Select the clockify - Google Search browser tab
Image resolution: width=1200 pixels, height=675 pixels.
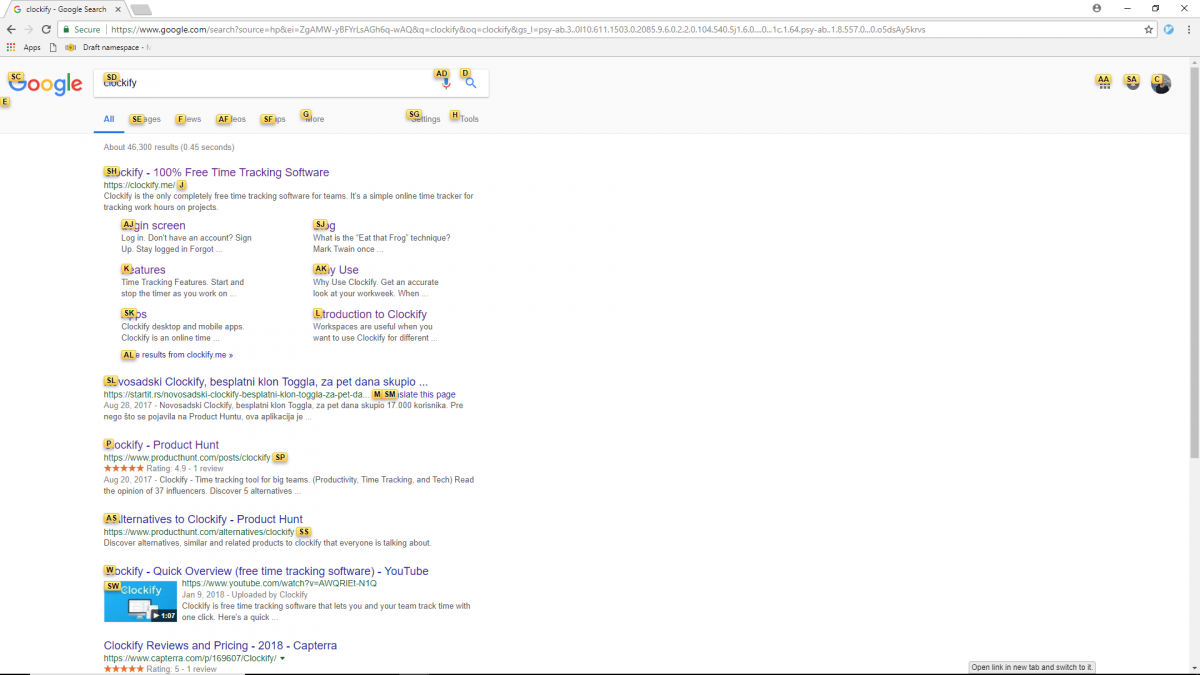[65, 9]
